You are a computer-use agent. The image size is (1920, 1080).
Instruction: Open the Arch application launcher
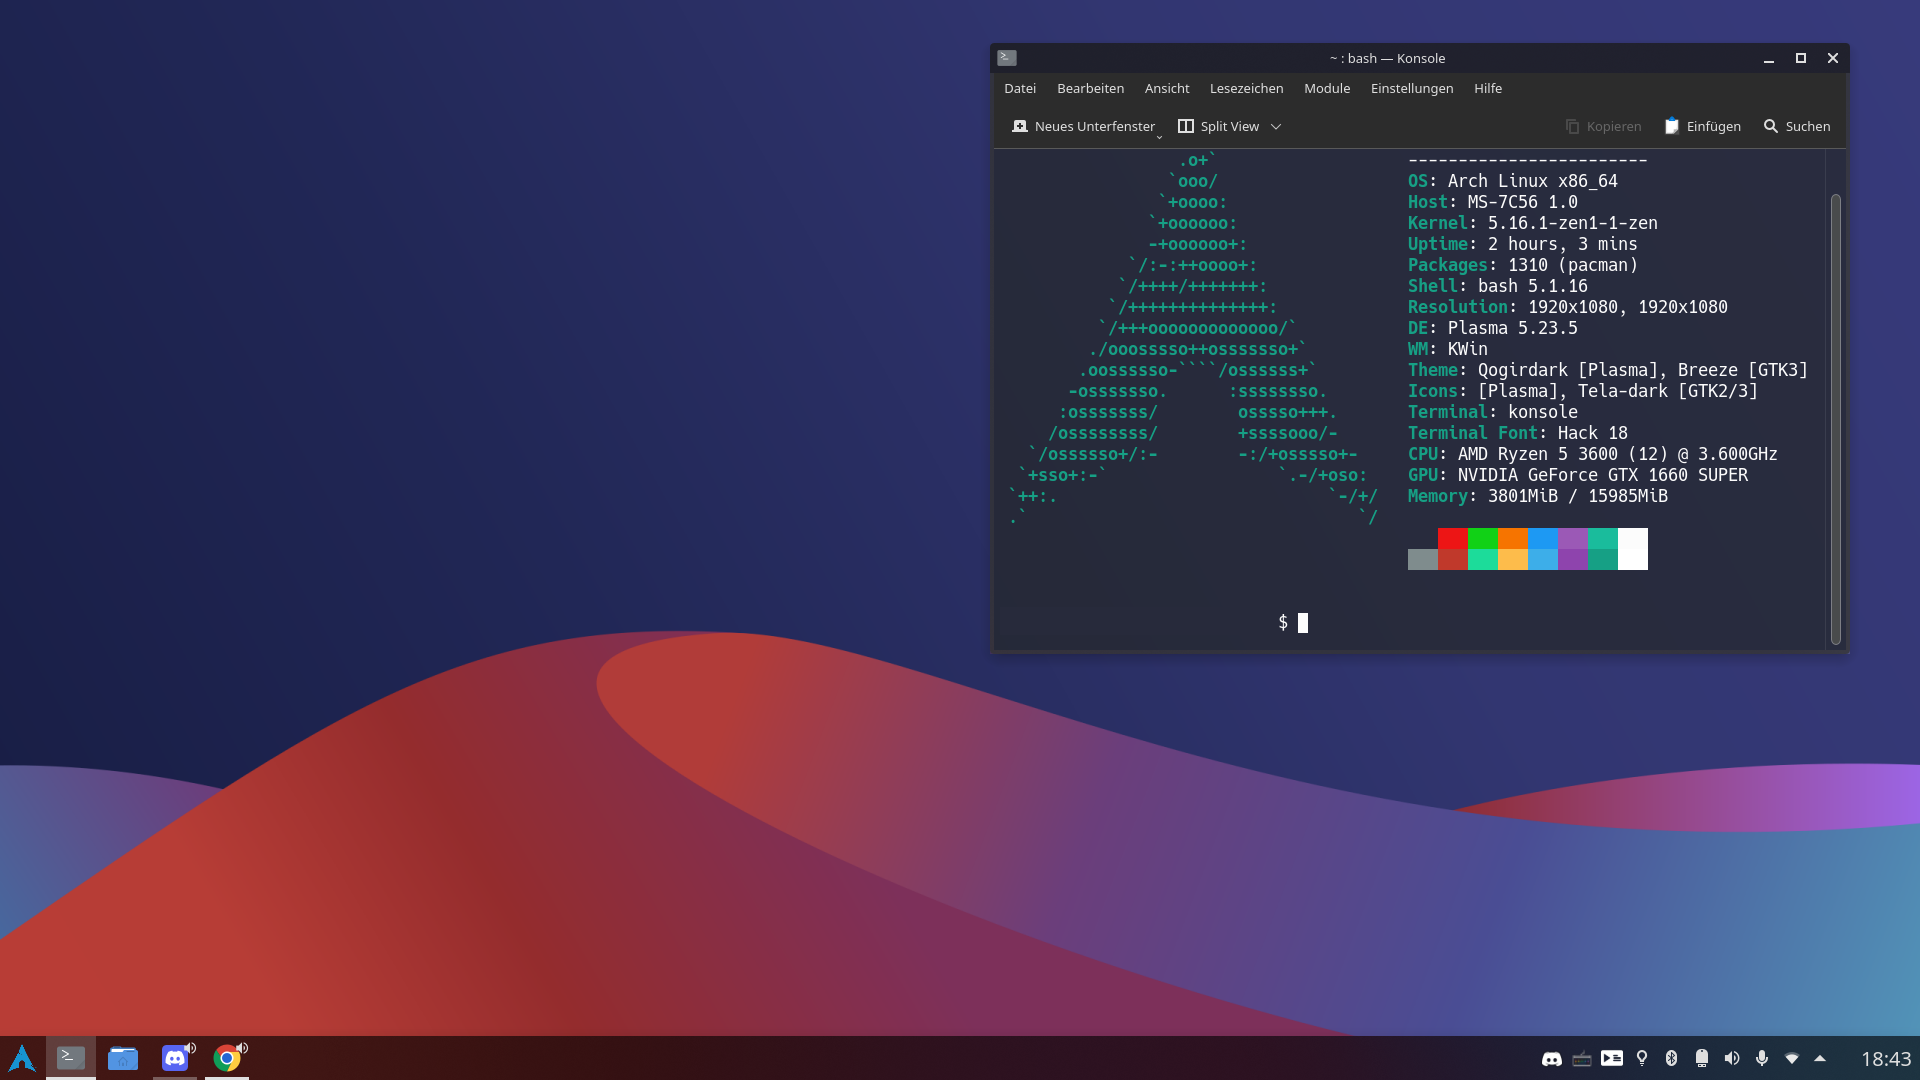tap(22, 1058)
